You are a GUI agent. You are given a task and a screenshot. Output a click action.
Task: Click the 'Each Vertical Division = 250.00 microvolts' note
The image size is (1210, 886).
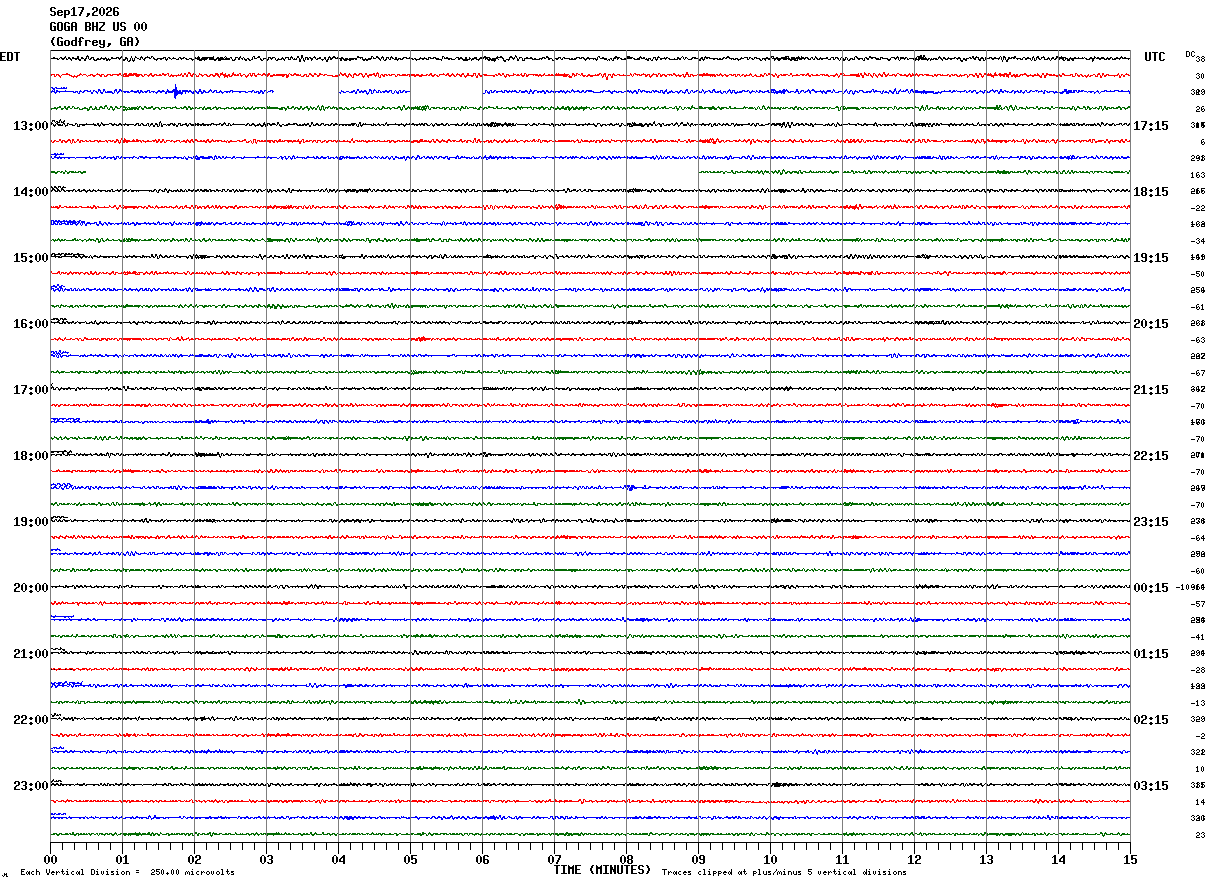(127, 873)
